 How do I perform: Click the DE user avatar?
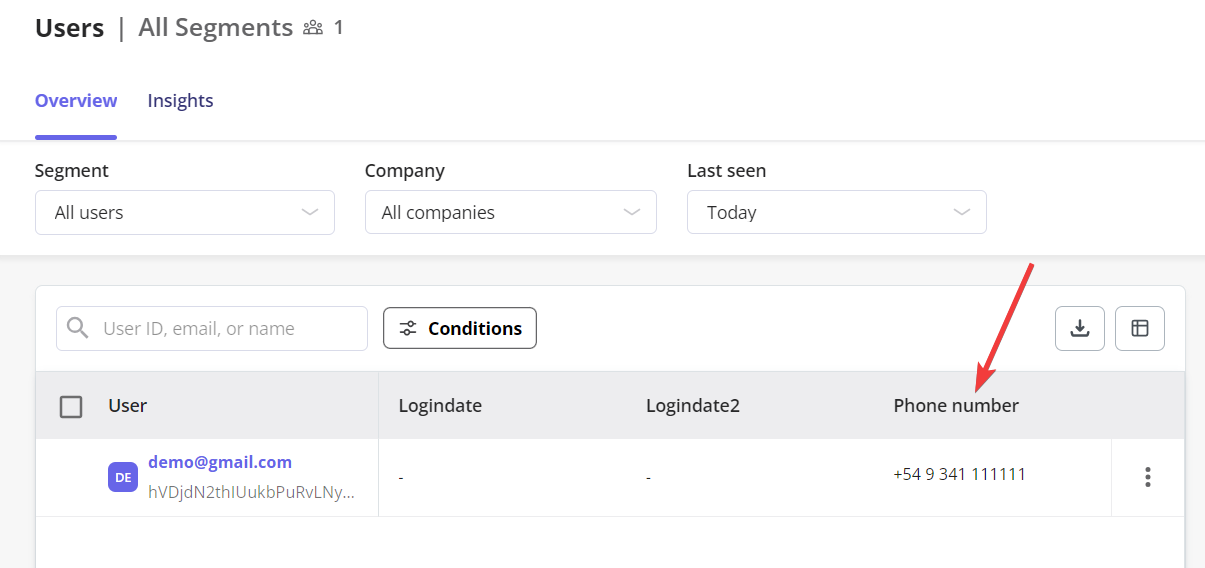pos(123,477)
